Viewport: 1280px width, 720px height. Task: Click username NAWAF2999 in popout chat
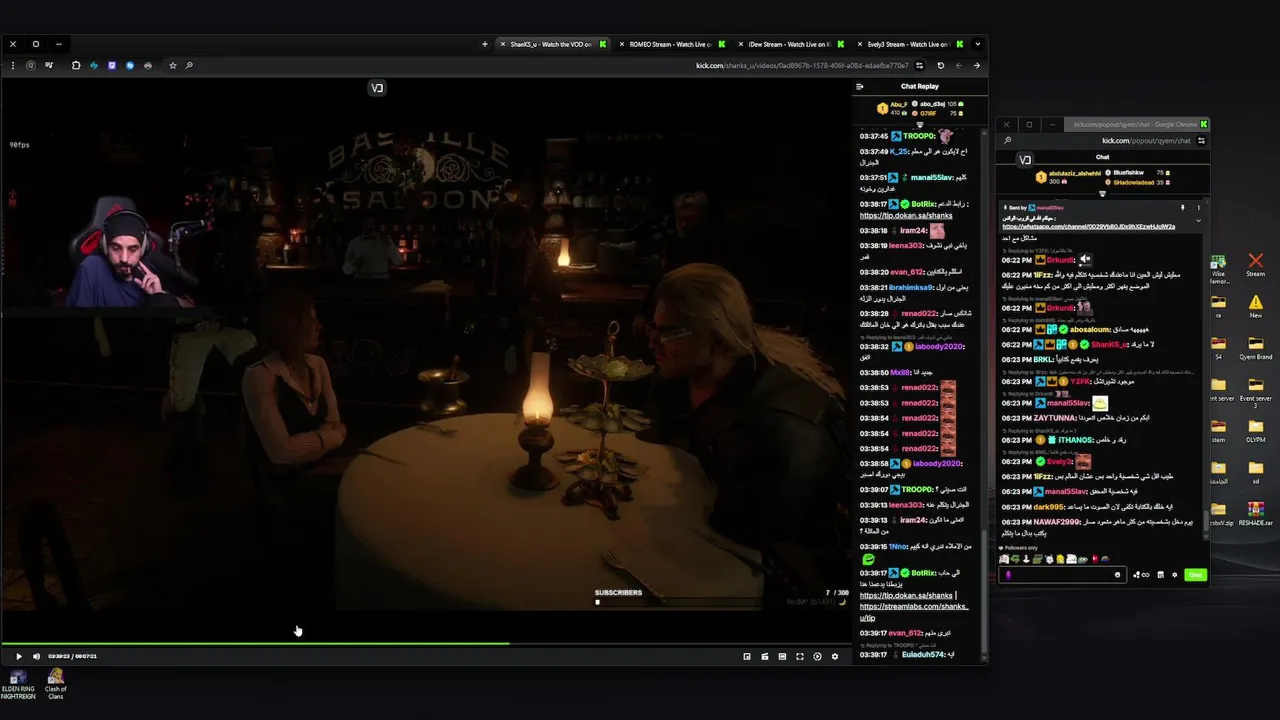point(1058,523)
